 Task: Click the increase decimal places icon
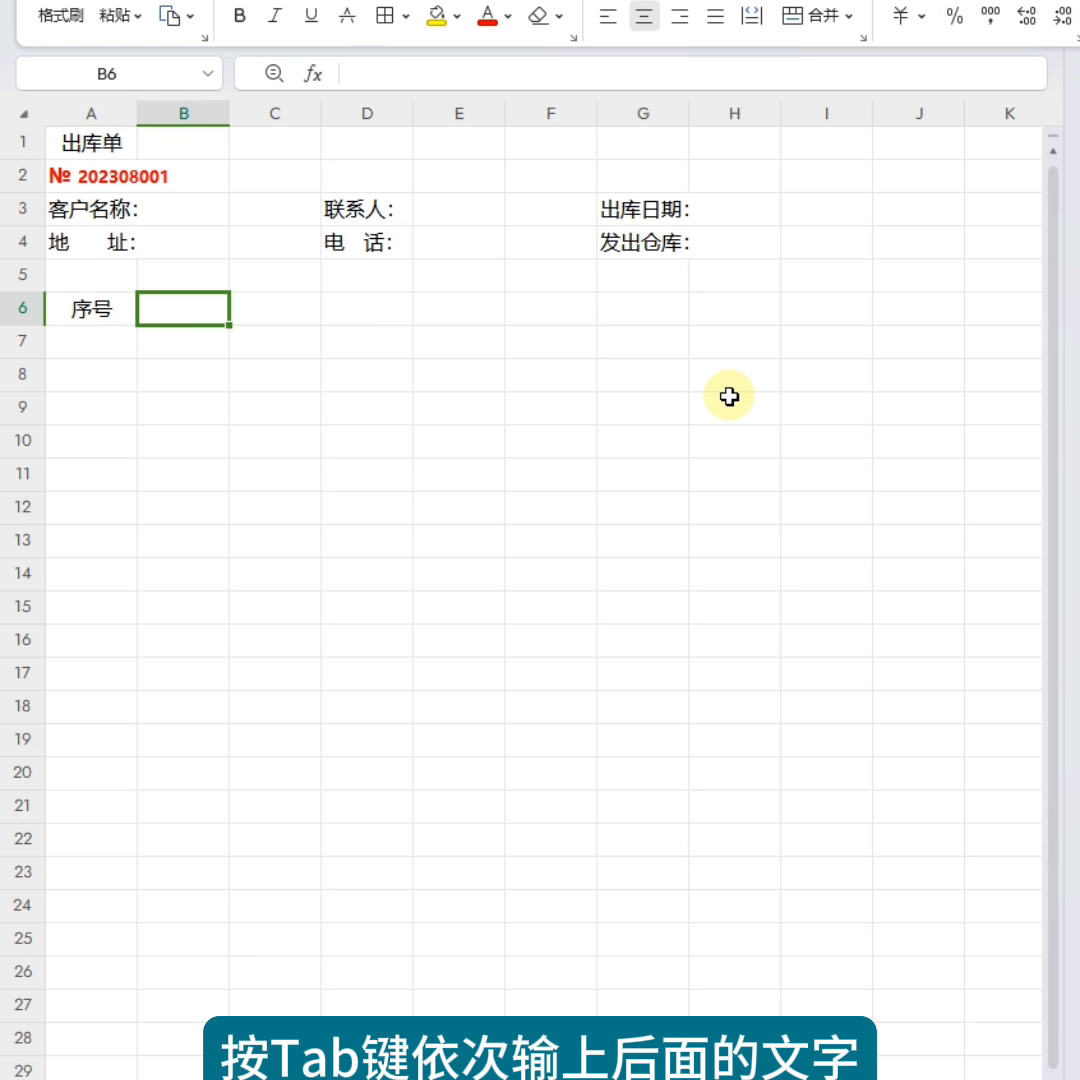point(1026,15)
